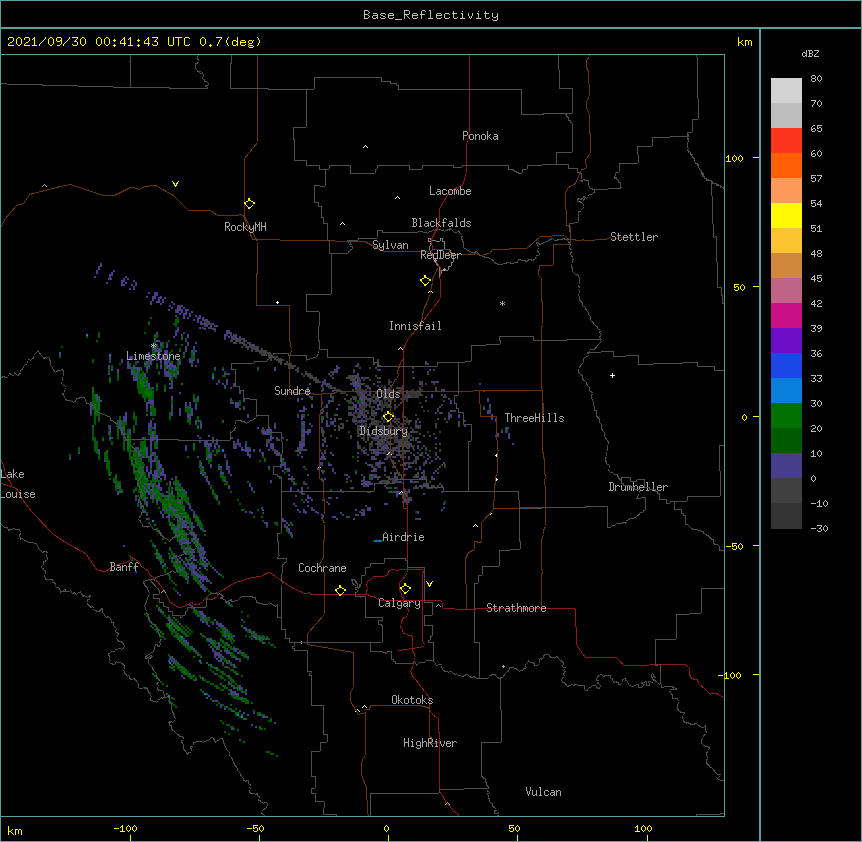
Task: Click the Limestone label
Action: (153, 356)
